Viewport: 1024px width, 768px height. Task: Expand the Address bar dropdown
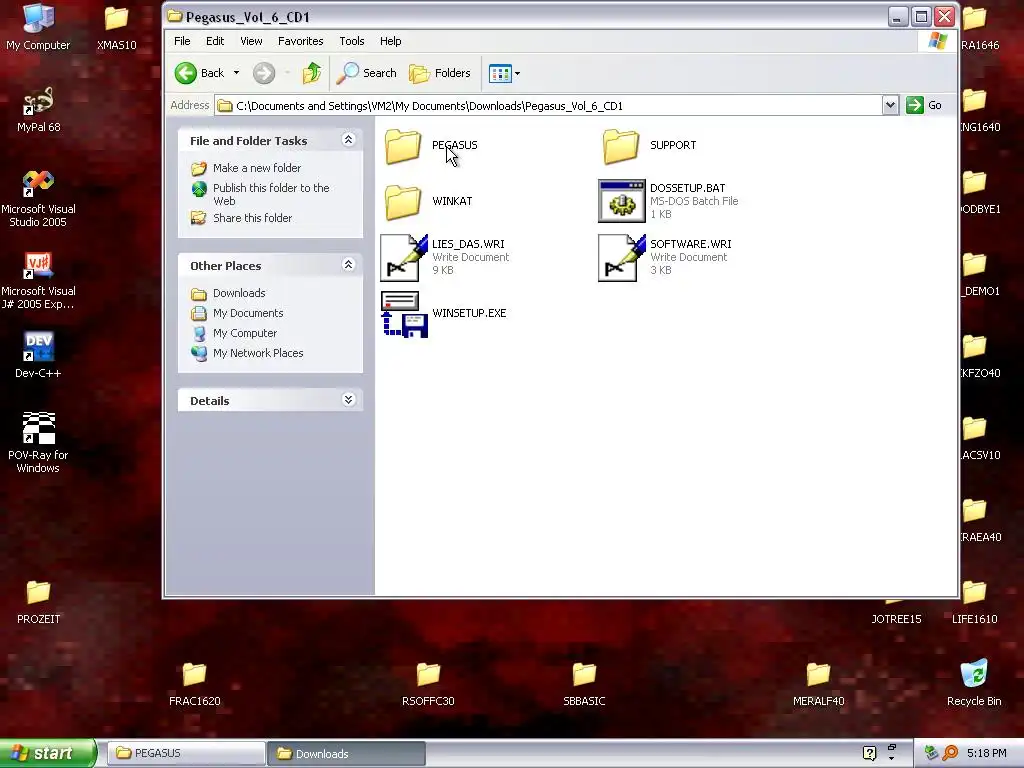tap(889, 105)
